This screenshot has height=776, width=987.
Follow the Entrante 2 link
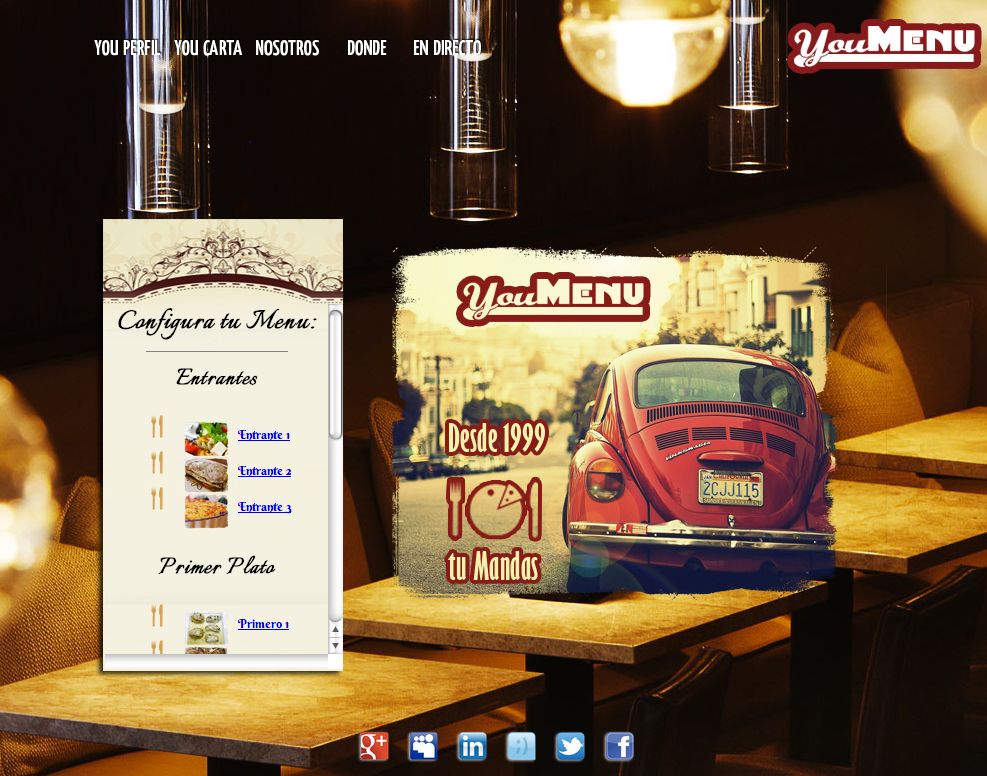(x=264, y=471)
